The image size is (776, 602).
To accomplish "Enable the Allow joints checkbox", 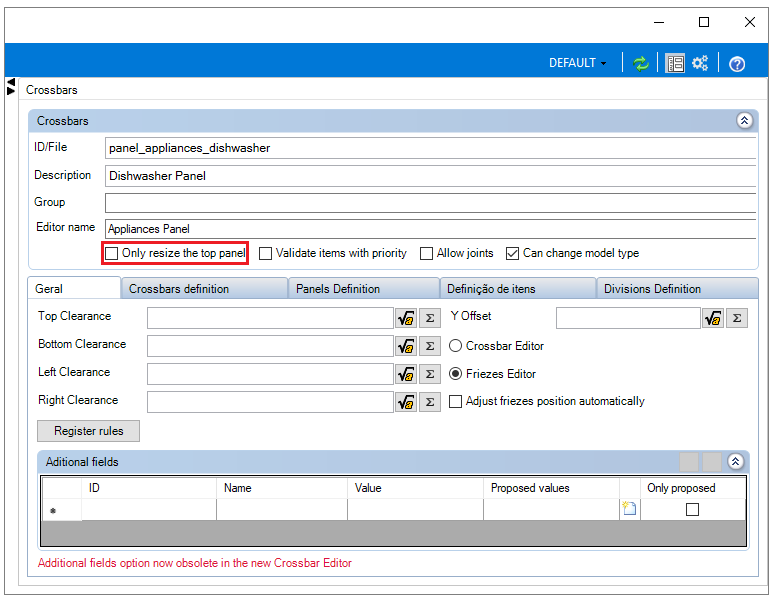I will pos(426,253).
